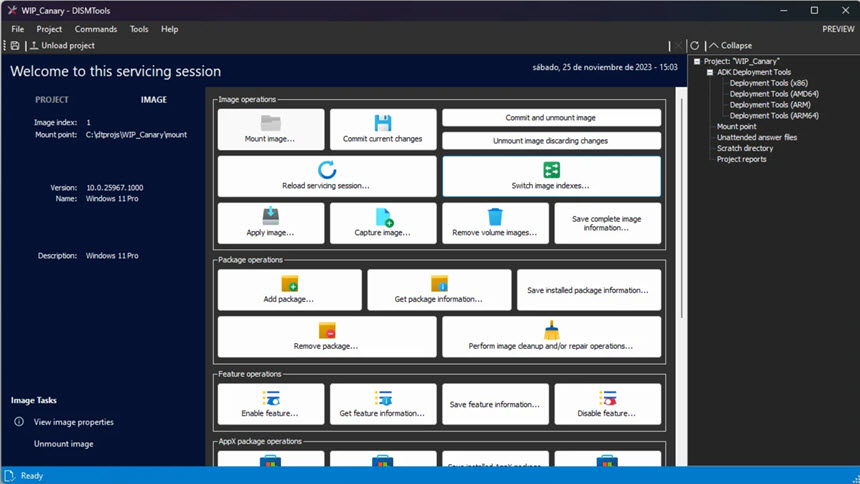The image size is (860, 484).
Task: Click the Add package icon
Action: coord(290,283)
